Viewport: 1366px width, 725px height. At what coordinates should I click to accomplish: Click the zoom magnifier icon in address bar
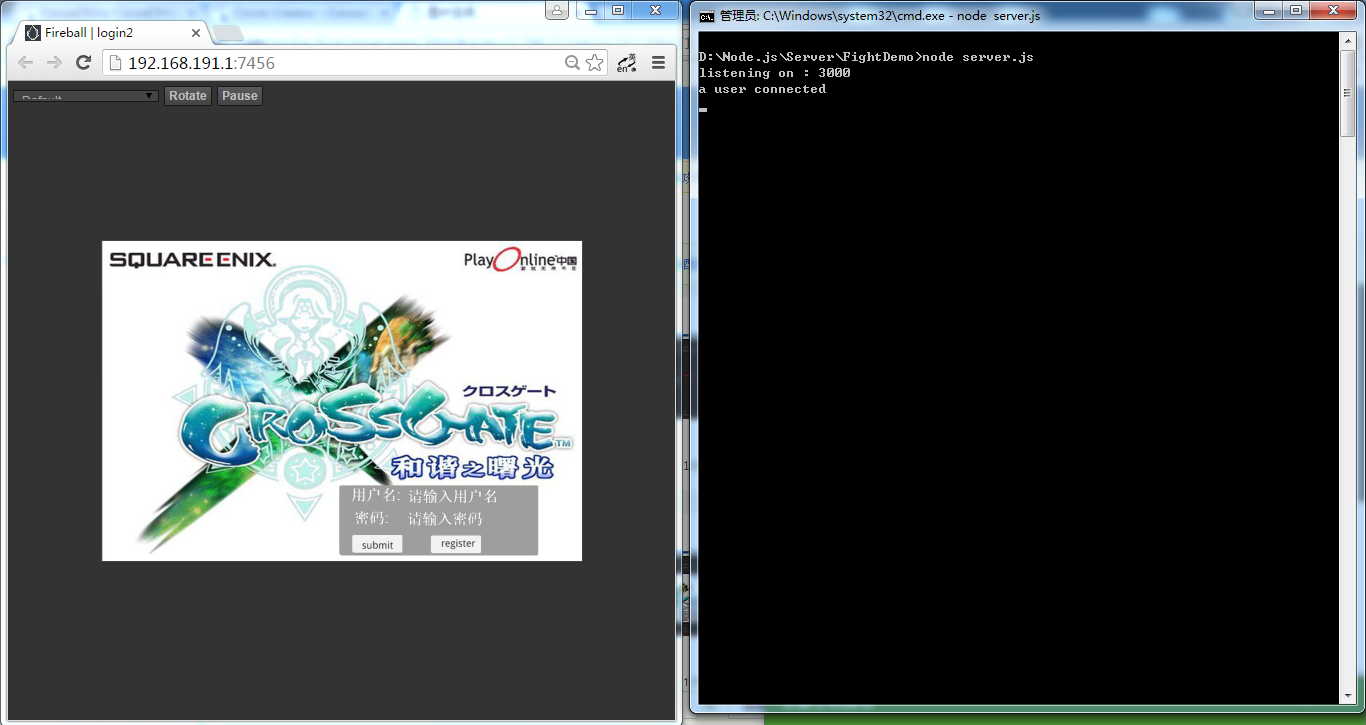pos(572,63)
